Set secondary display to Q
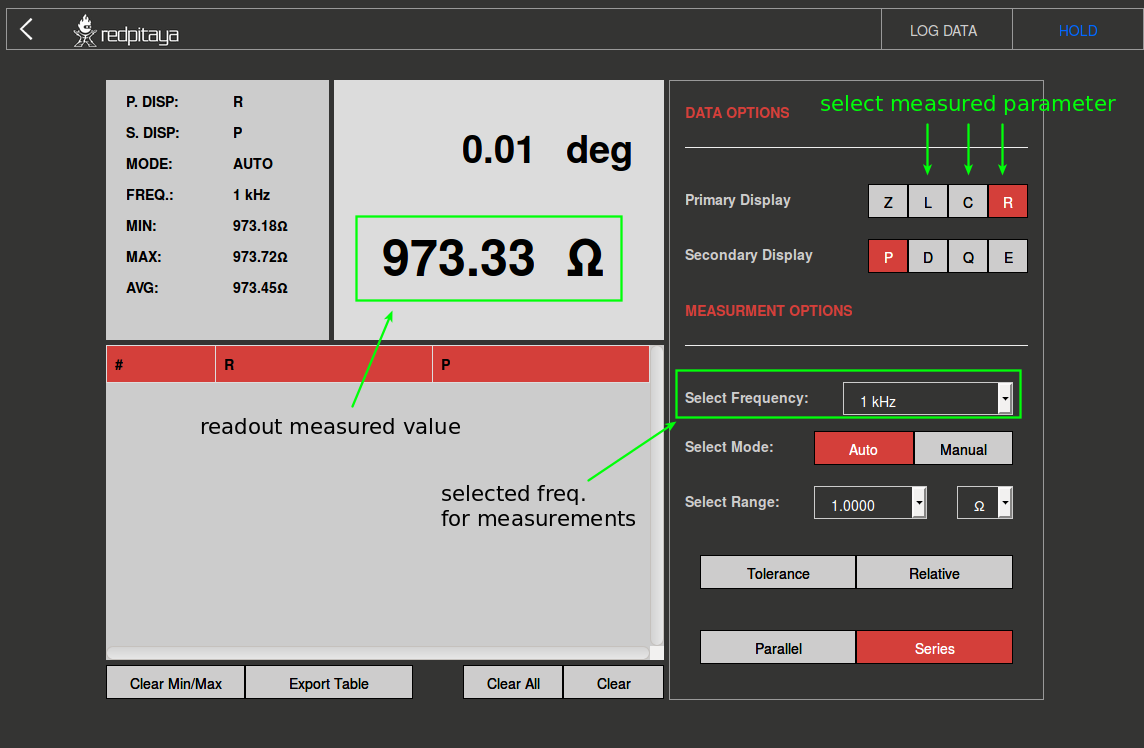 (x=968, y=256)
